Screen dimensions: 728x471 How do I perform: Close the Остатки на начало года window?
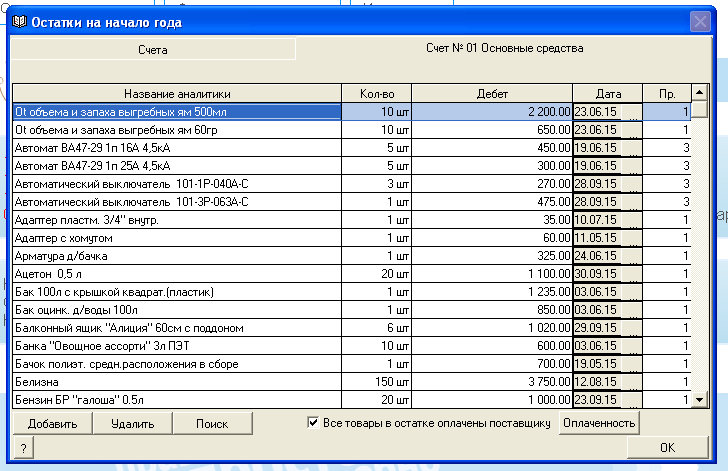click(700, 21)
